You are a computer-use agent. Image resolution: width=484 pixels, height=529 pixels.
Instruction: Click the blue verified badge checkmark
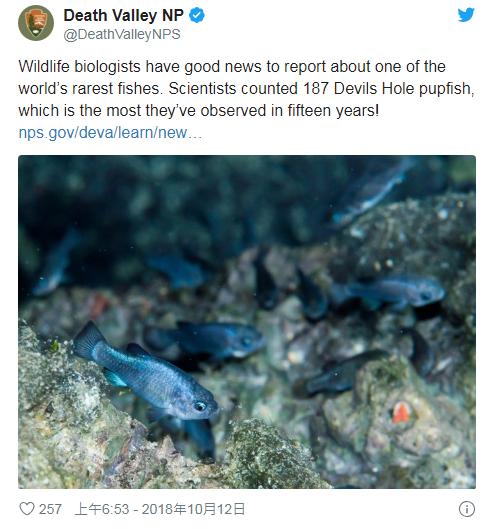coord(197,16)
